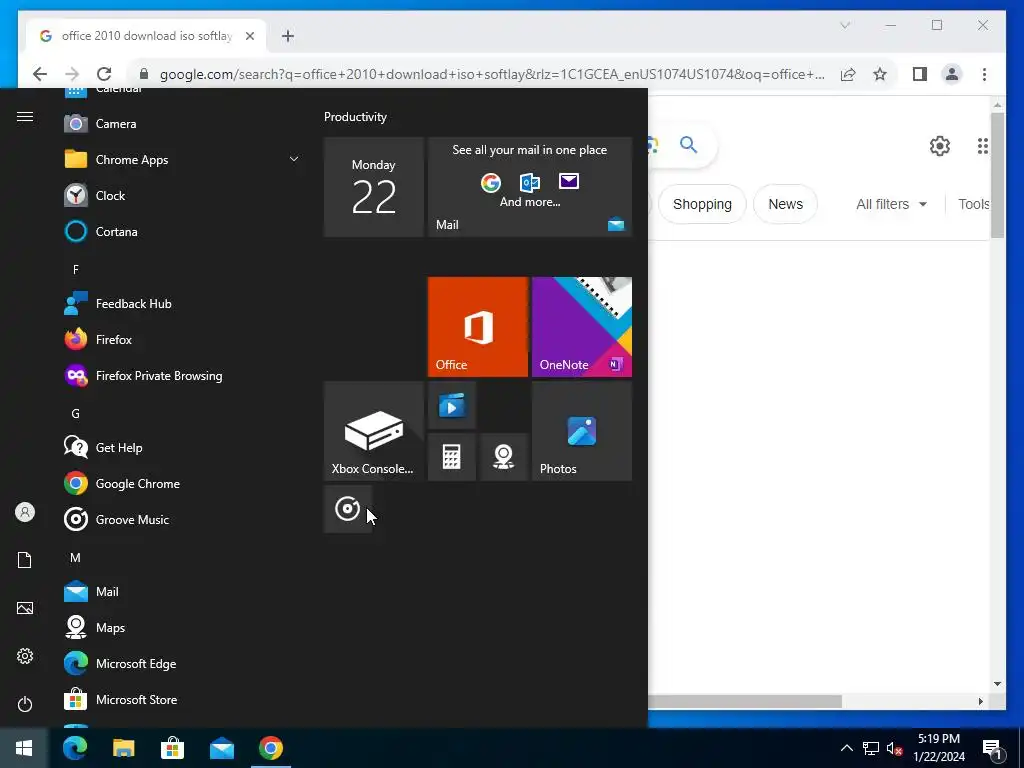The height and width of the screenshot is (768, 1024).
Task: Expand the Start menu hamburger button
Action: pyautogui.click(x=25, y=116)
